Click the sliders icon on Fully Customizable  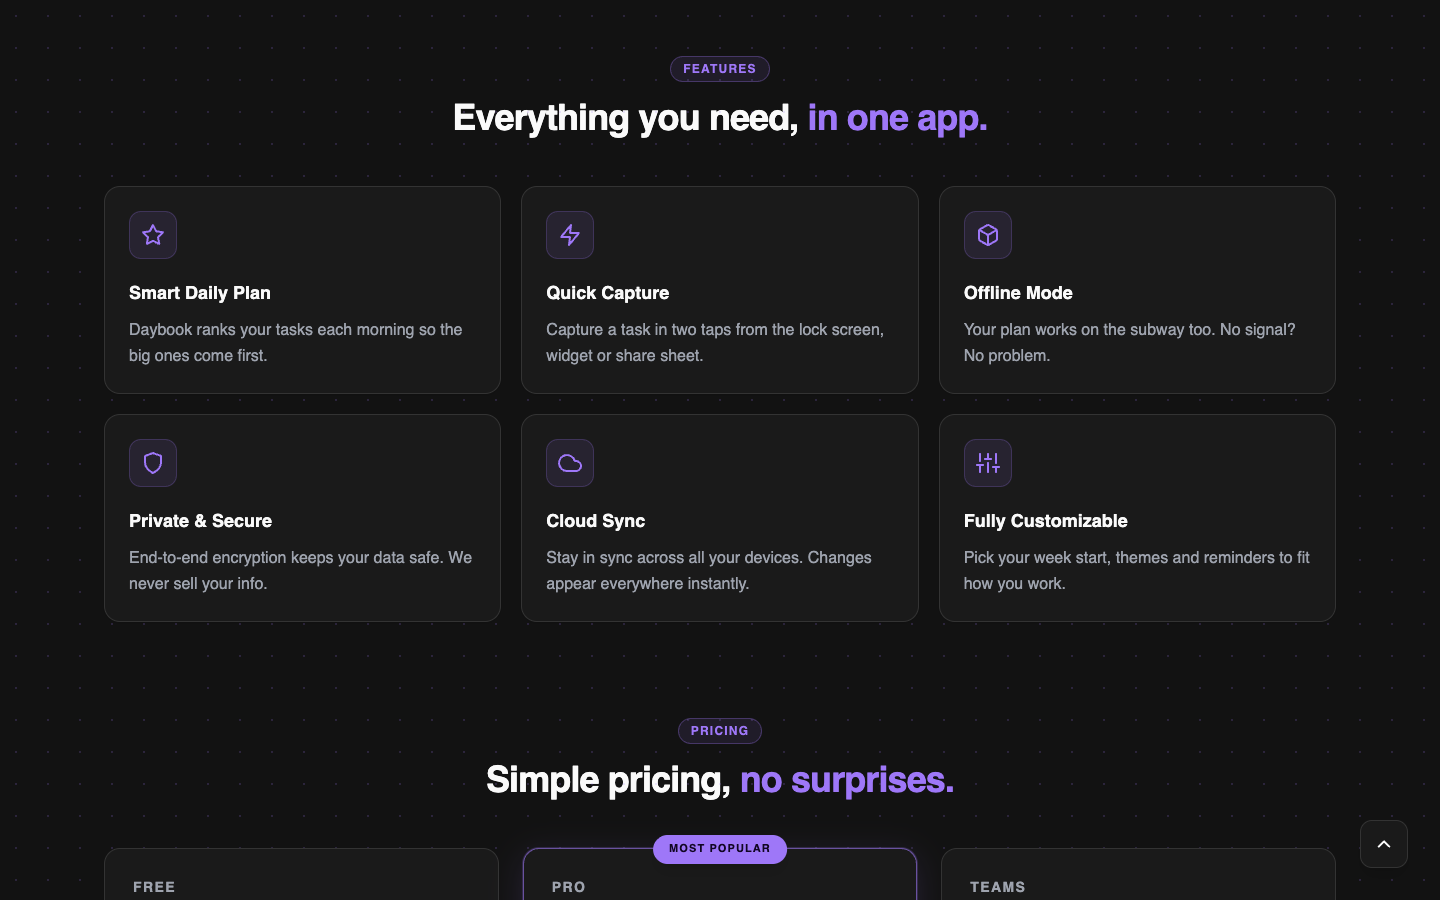988,463
